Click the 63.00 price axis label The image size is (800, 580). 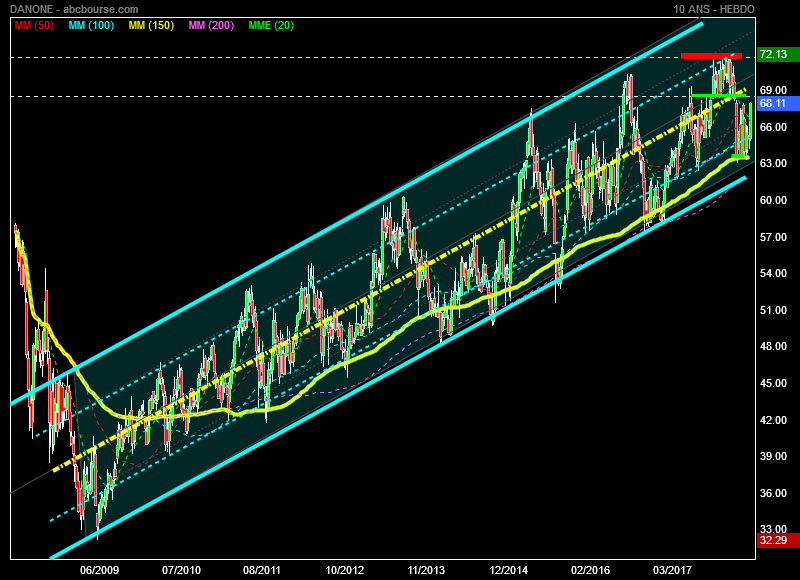tap(773, 163)
